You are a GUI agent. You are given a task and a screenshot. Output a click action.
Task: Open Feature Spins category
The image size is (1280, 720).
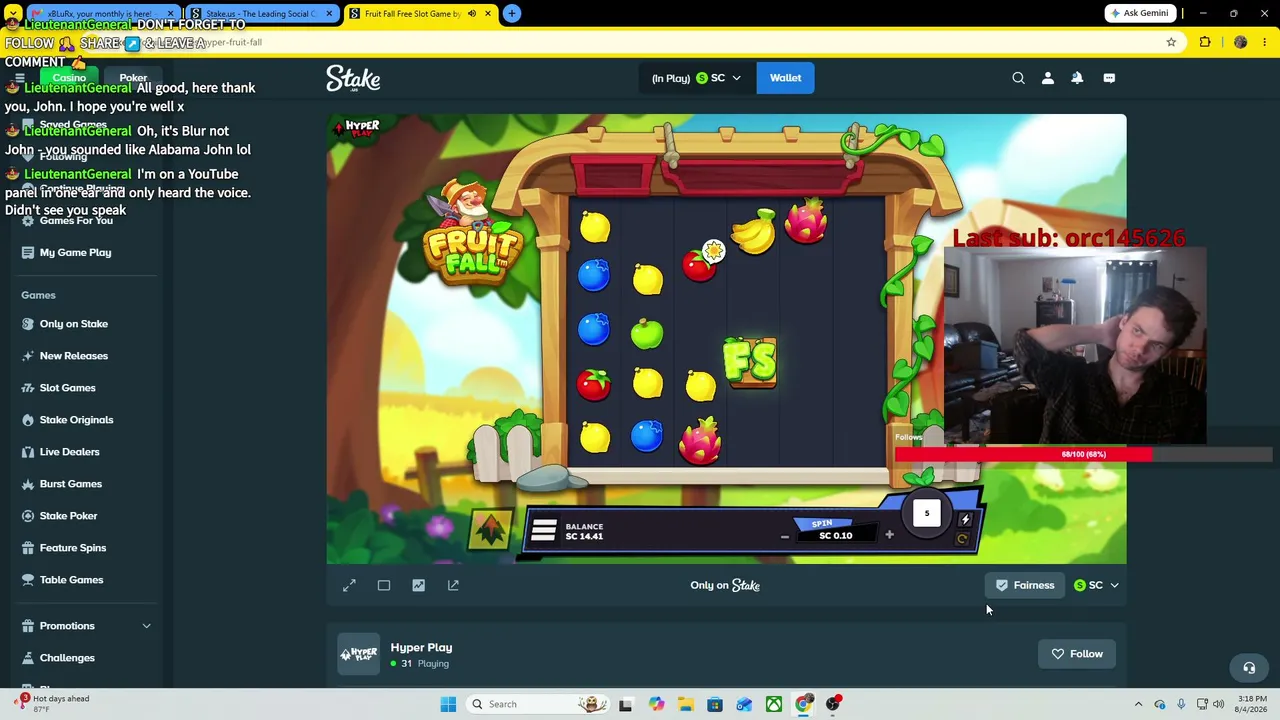point(73,548)
